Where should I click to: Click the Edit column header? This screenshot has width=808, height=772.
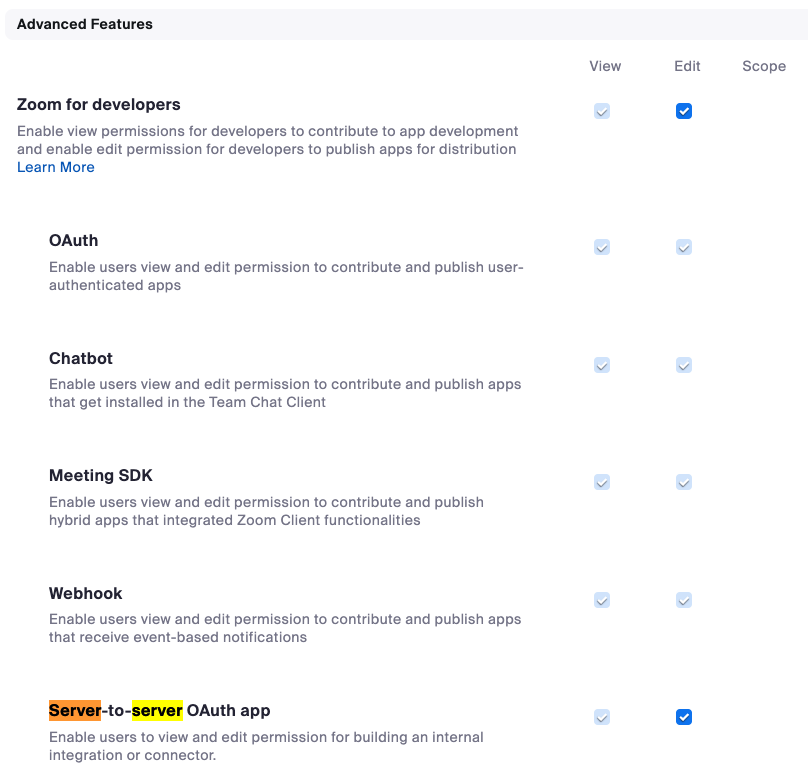tap(687, 66)
